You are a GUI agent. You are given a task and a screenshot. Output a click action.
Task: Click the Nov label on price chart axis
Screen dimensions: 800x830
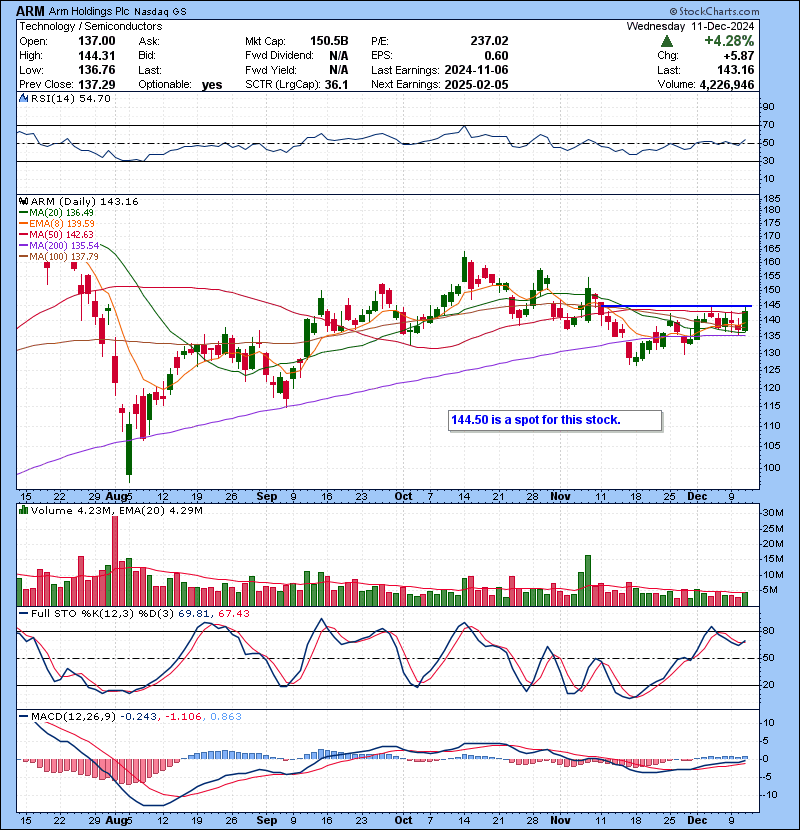(x=560, y=497)
